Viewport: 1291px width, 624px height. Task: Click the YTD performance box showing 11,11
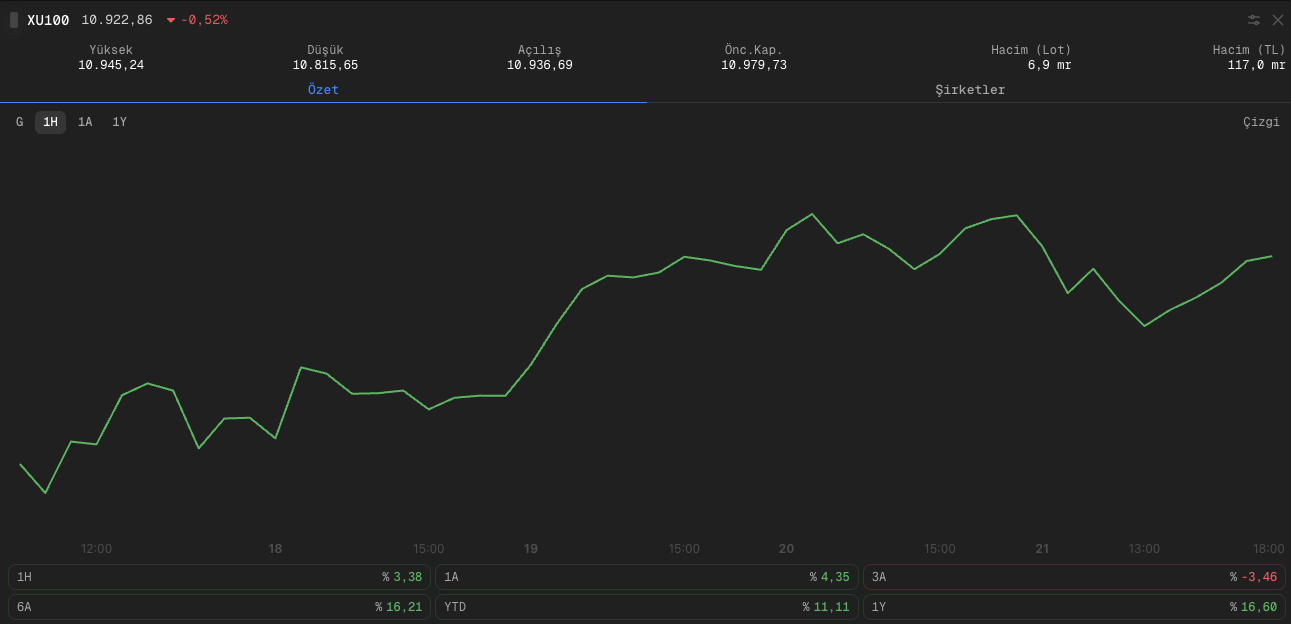(646, 607)
